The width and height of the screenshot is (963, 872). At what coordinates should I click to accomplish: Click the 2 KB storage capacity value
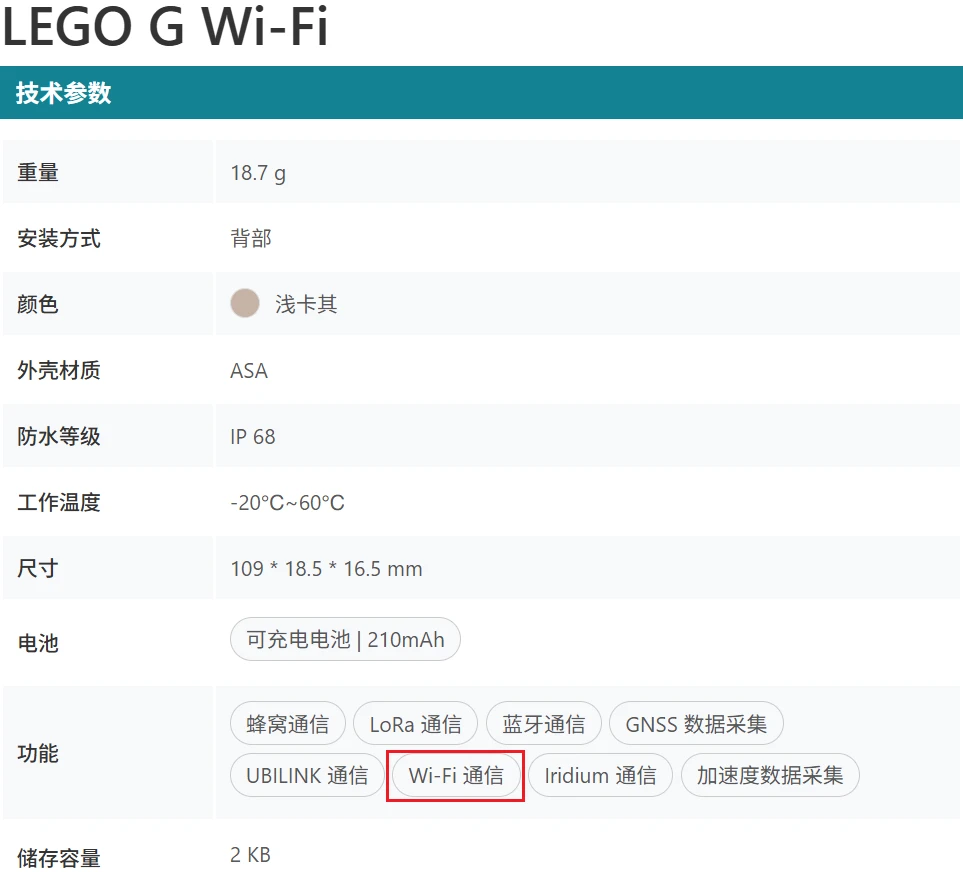[x=250, y=855]
